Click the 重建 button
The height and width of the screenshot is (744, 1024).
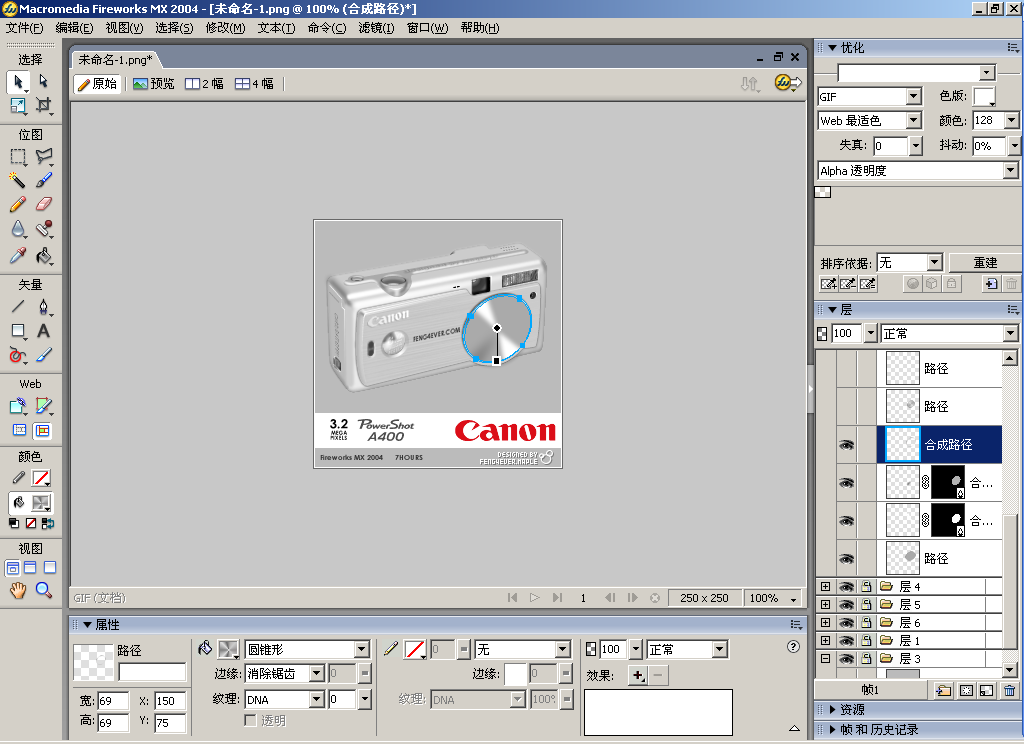click(x=985, y=263)
